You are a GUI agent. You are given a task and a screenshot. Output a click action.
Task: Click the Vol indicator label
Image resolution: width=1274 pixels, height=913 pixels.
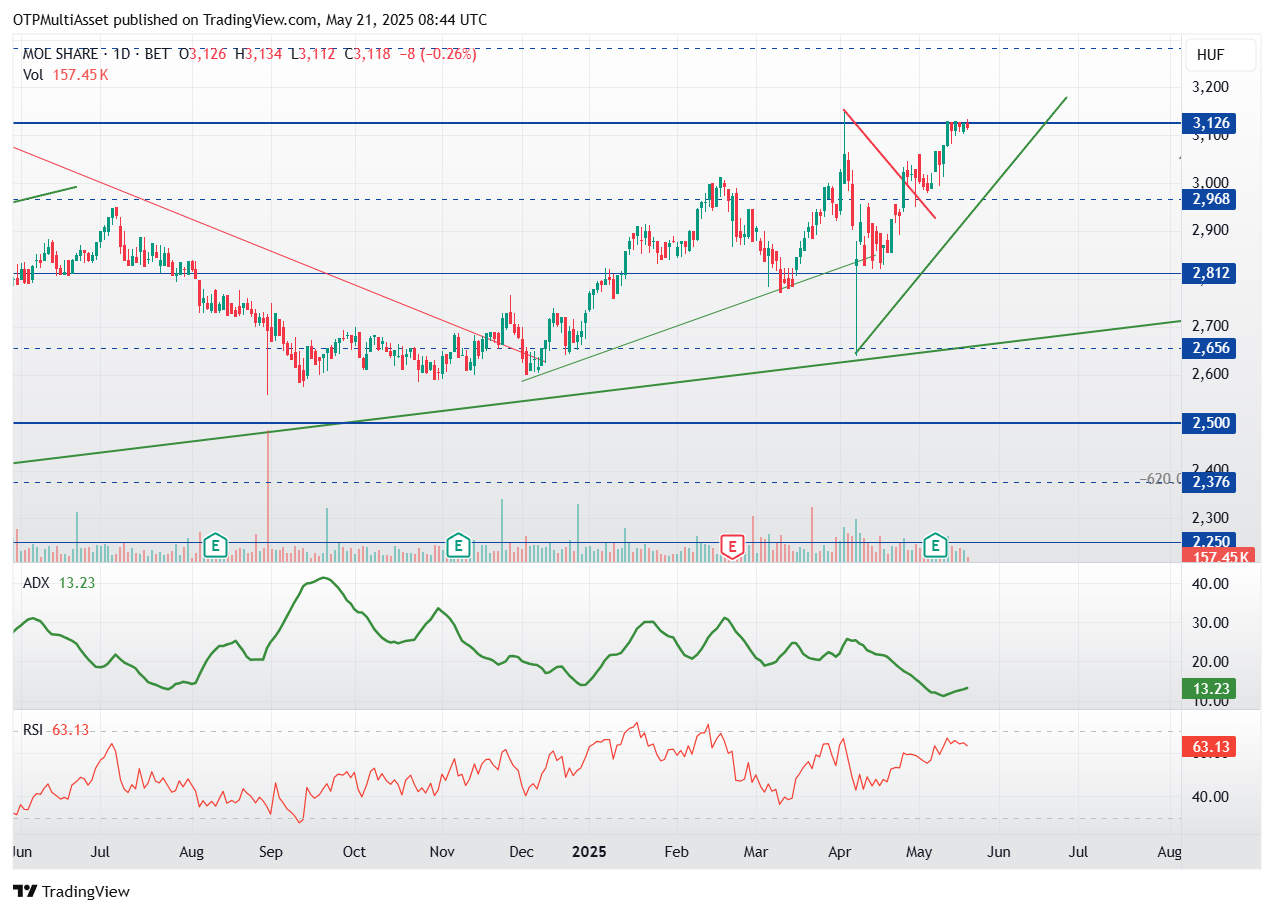click(33, 74)
